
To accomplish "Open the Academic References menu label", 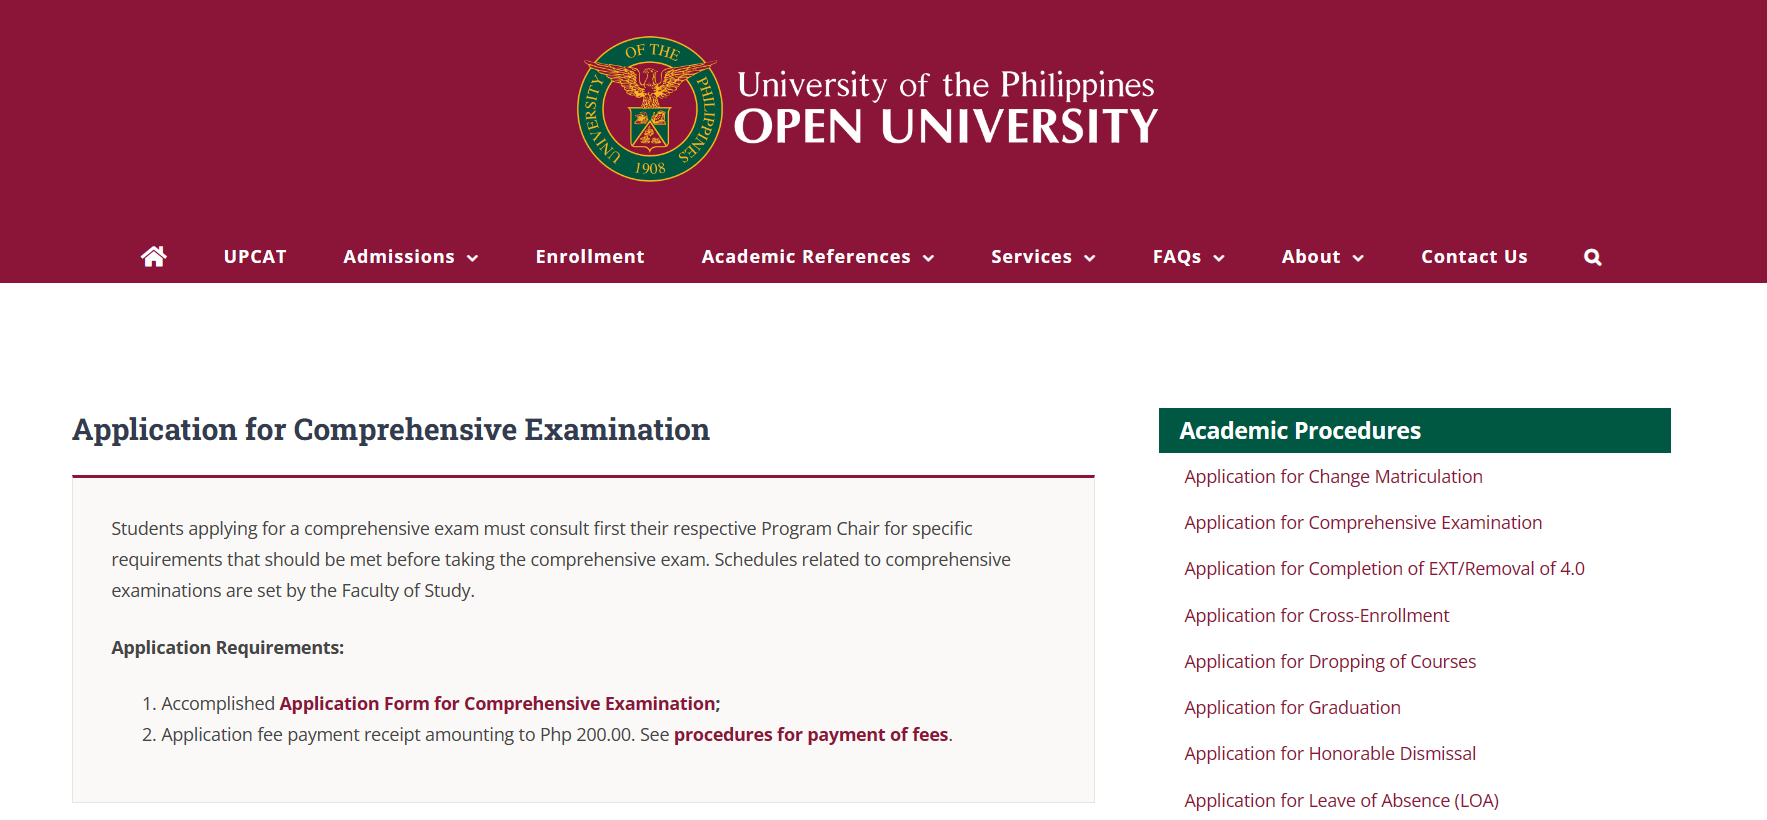I will pyautogui.click(x=806, y=257).
